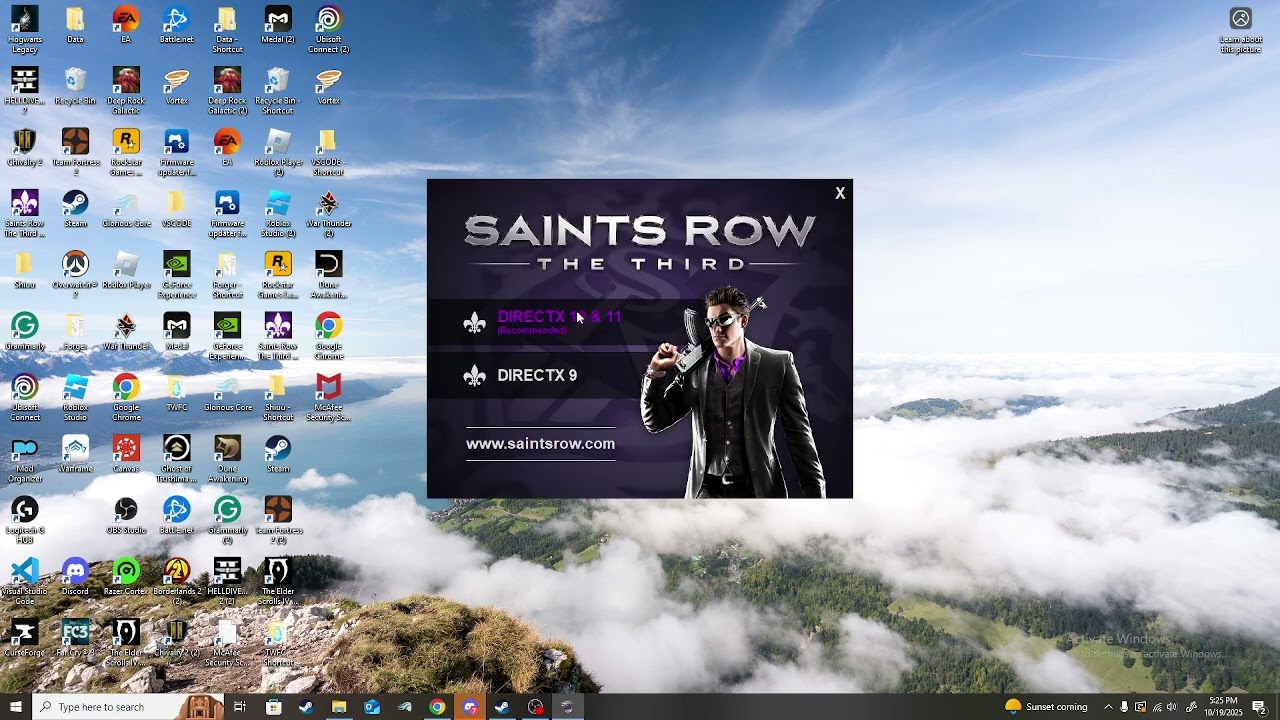This screenshot has width=1280, height=720.
Task: Select the Grammarly (2) desktop icon
Action: 227,520
